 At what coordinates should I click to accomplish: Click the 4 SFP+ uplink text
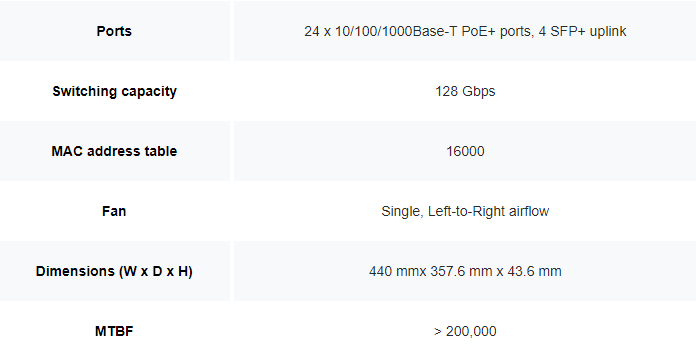tap(582, 31)
